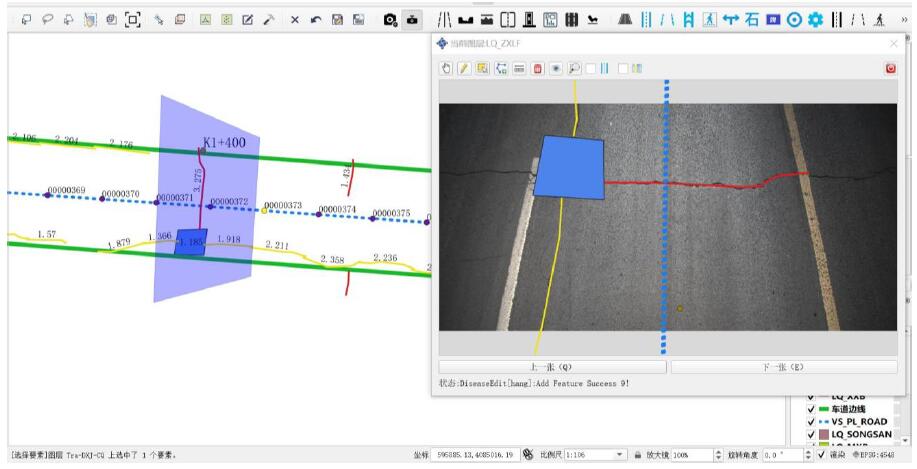This screenshot has width=917, height=469.
Task: Click the node edit tool in LQ_ZXLF window
Action: pyautogui.click(x=501, y=68)
